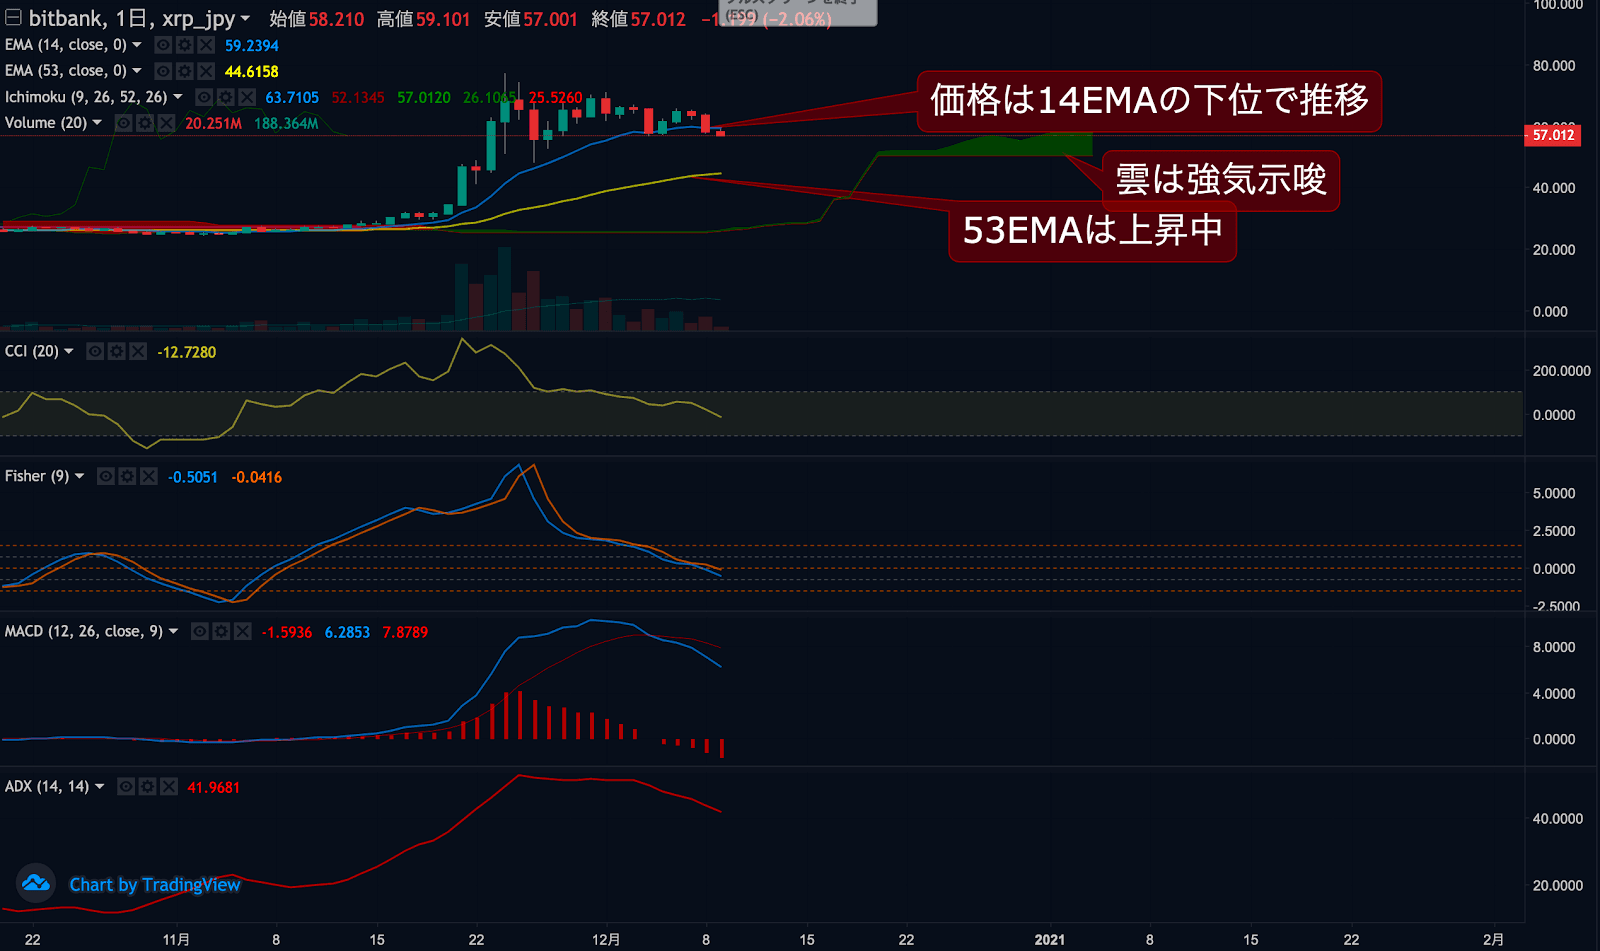Open Ichimoku indicator settings gear
The width and height of the screenshot is (1600, 951).
click(x=226, y=97)
